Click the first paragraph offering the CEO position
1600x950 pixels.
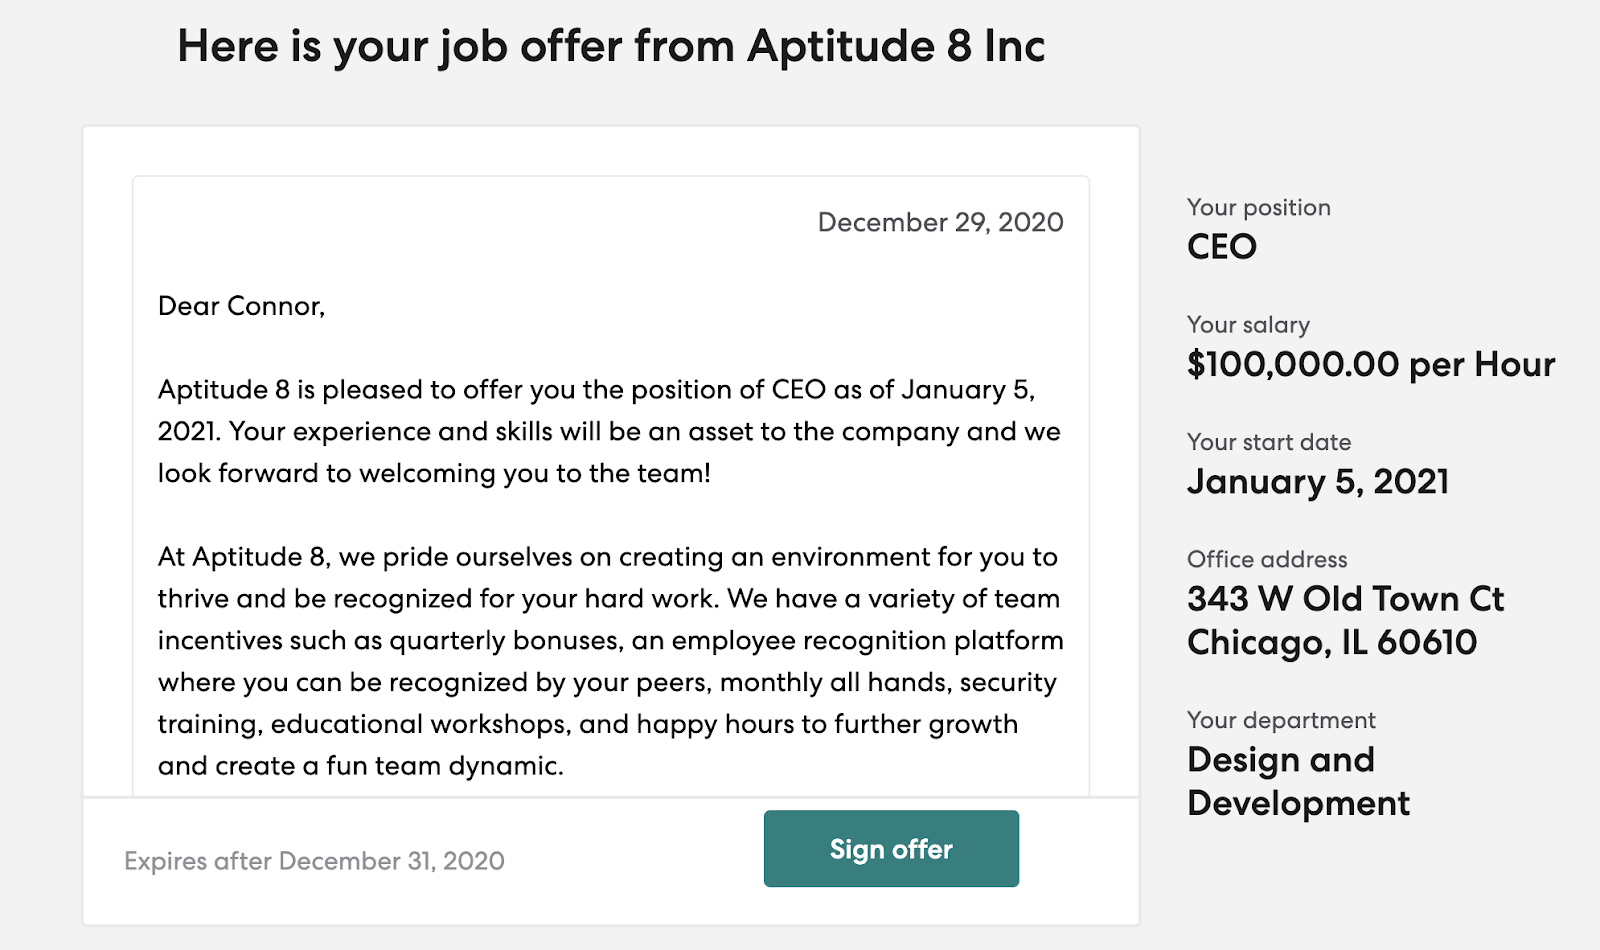coord(609,431)
